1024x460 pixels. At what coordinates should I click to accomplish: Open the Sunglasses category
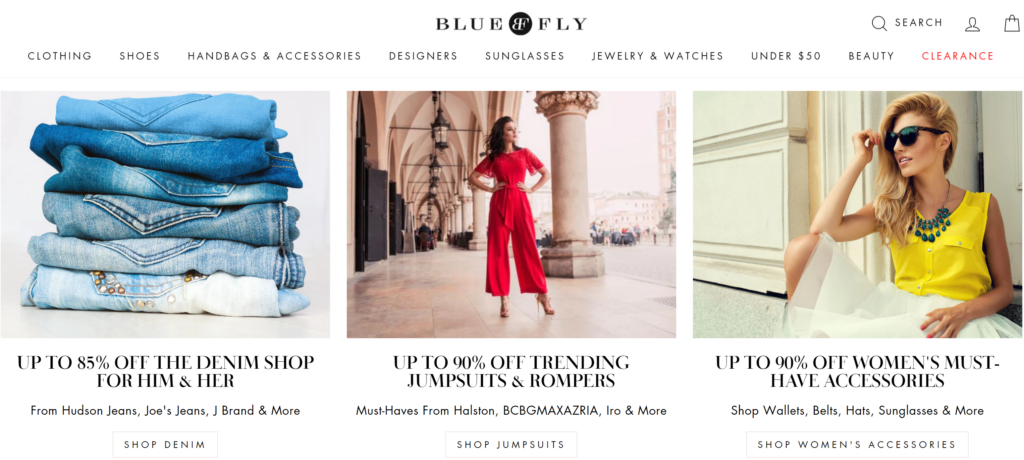click(525, 56)
